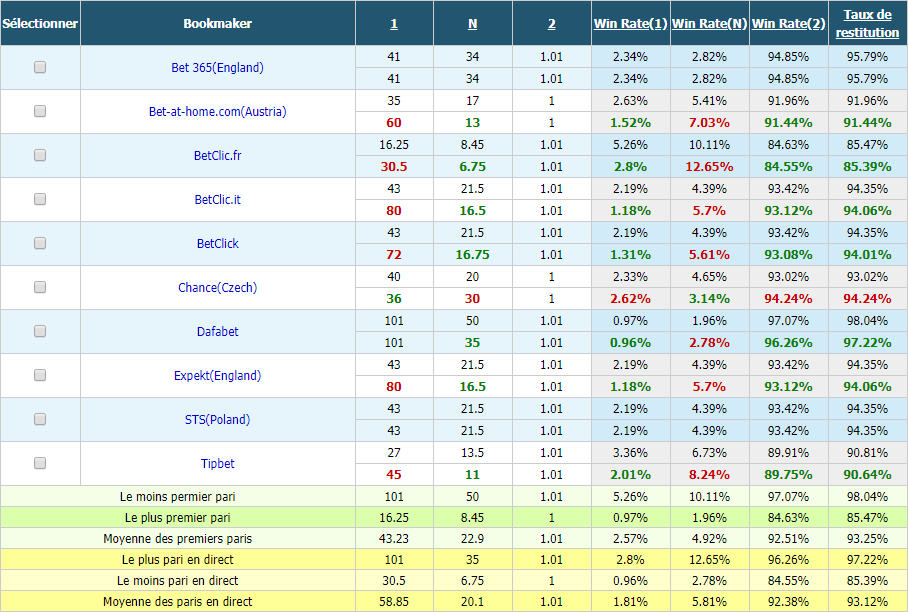This screenshot has width=908, height=612.
Task: Click the green 1.52% win rate value
Action: click(630, 123)
